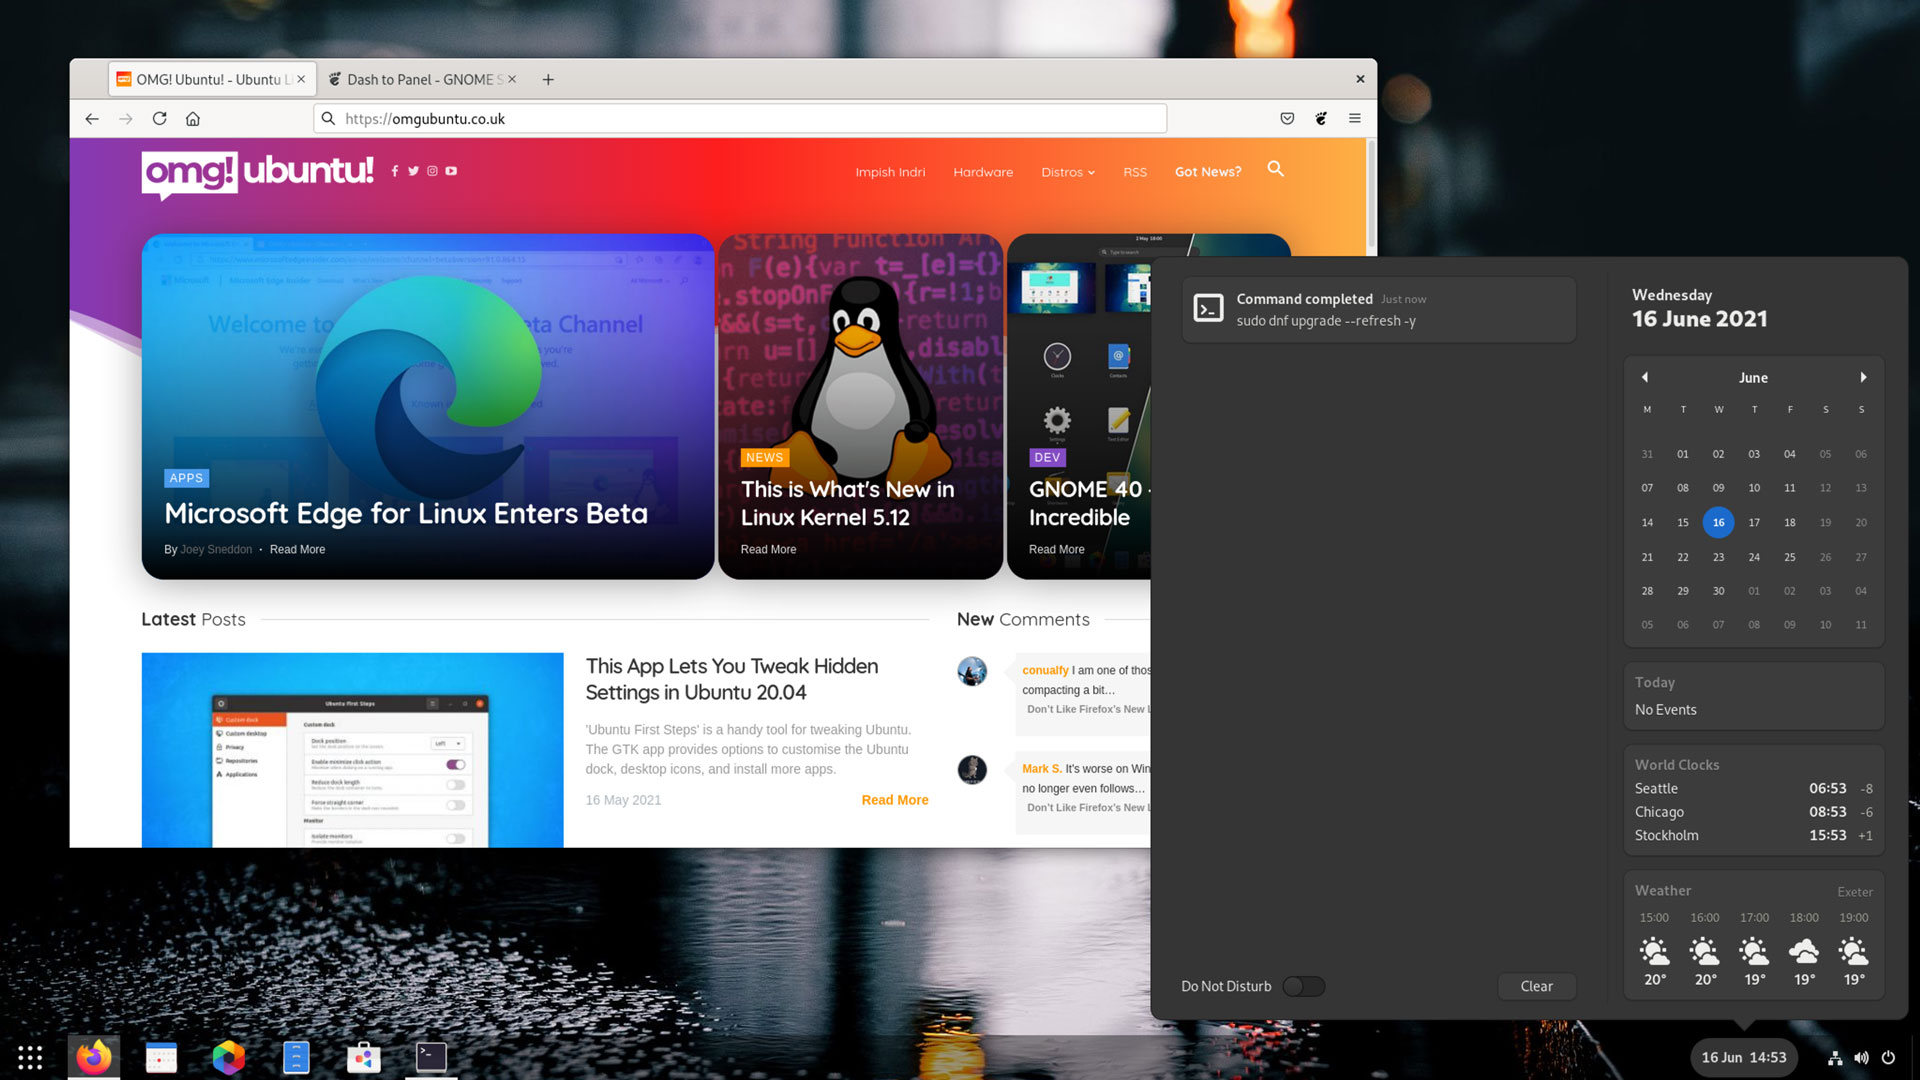This screenshot has width=1920, height=1080.
Task: Click the omg! ubuntu! site logo
Action: (258, 174)
